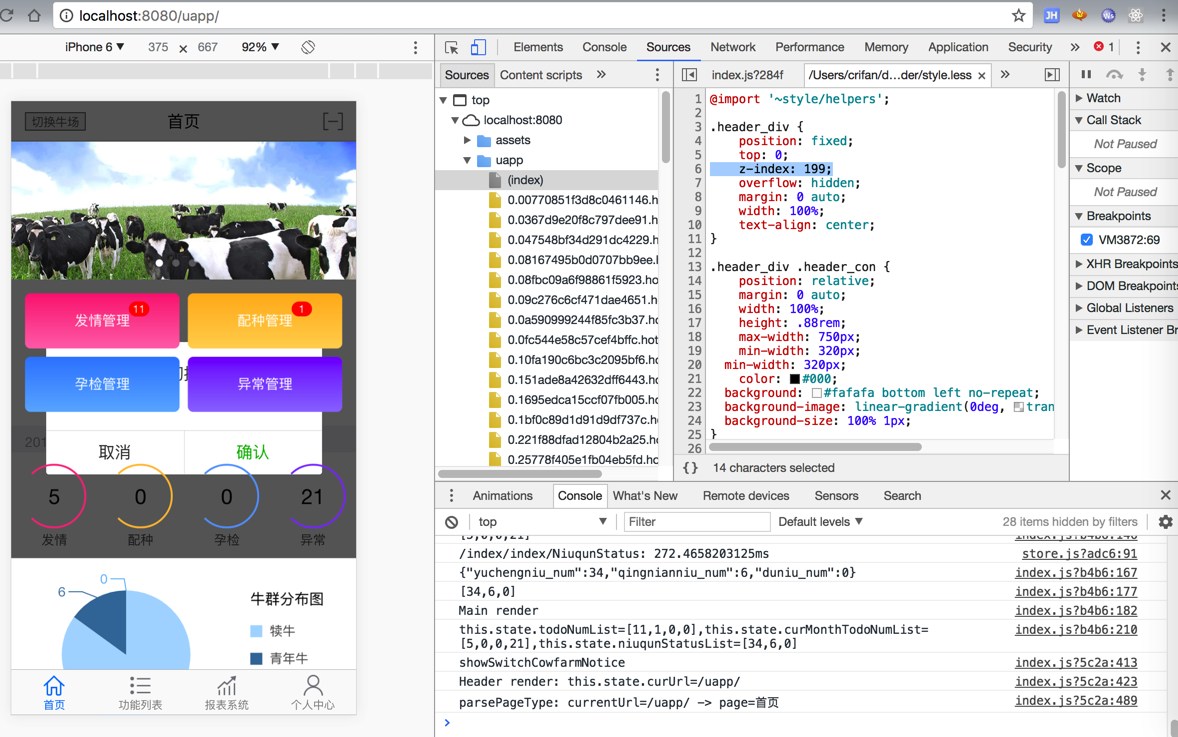Tap the 异常管理 button

tap(265, 384)
